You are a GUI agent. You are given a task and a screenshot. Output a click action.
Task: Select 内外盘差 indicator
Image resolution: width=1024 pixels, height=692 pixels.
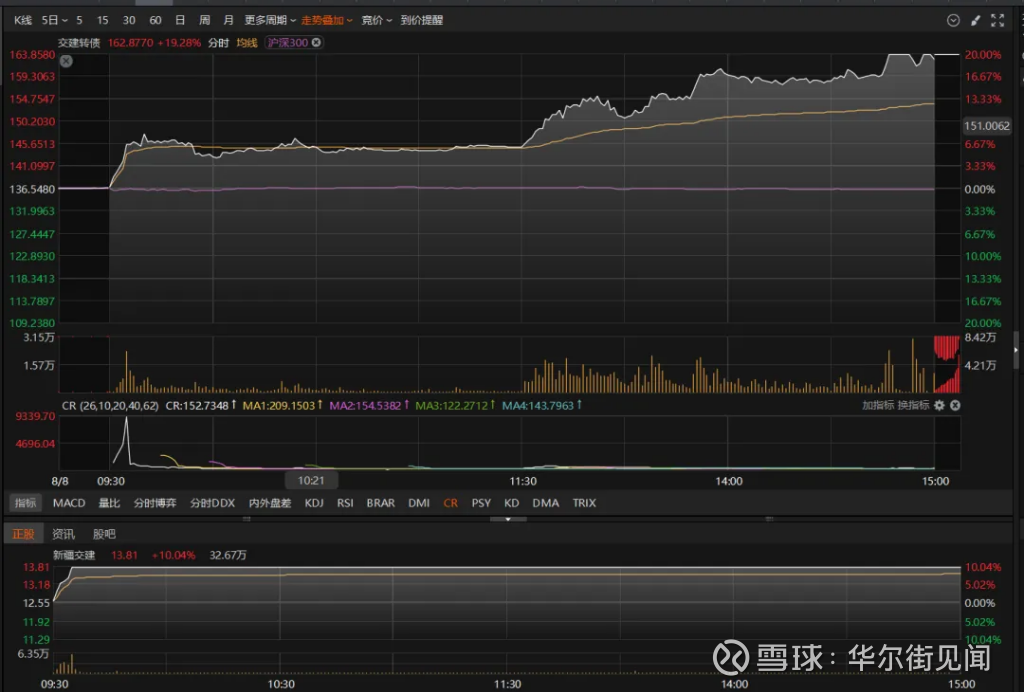tap(270, 503)
